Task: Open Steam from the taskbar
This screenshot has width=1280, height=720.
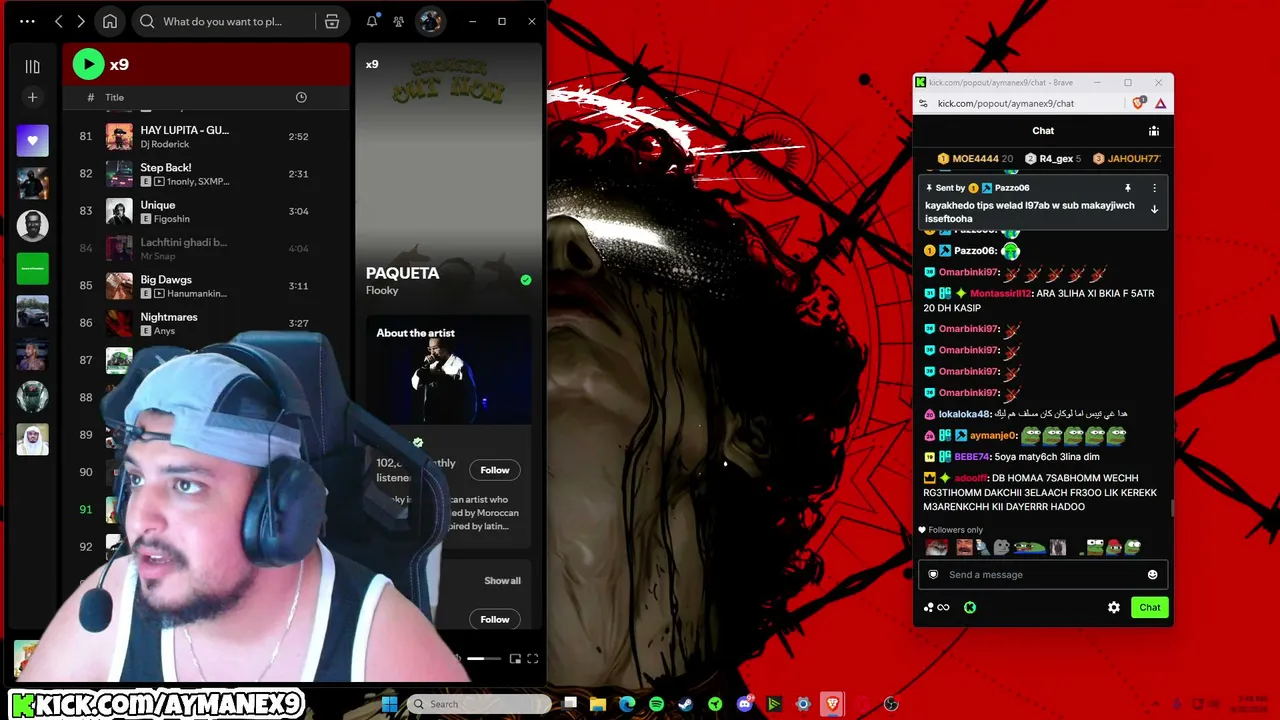Action: pos(685,704)
